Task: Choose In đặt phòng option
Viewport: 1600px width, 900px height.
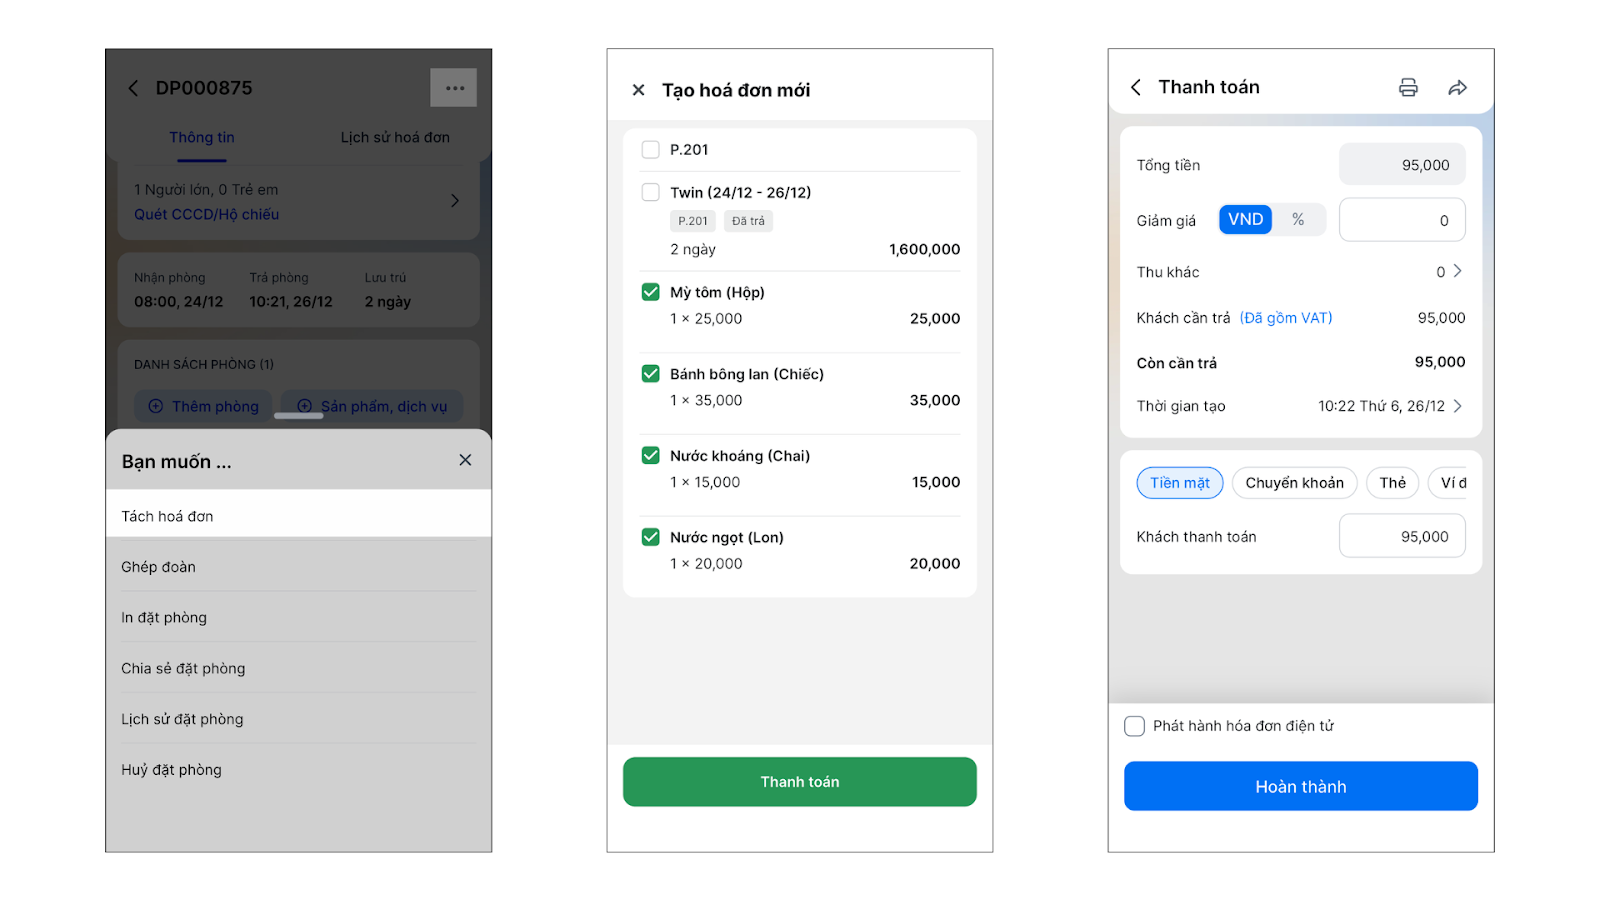Action: click(299, 618)
